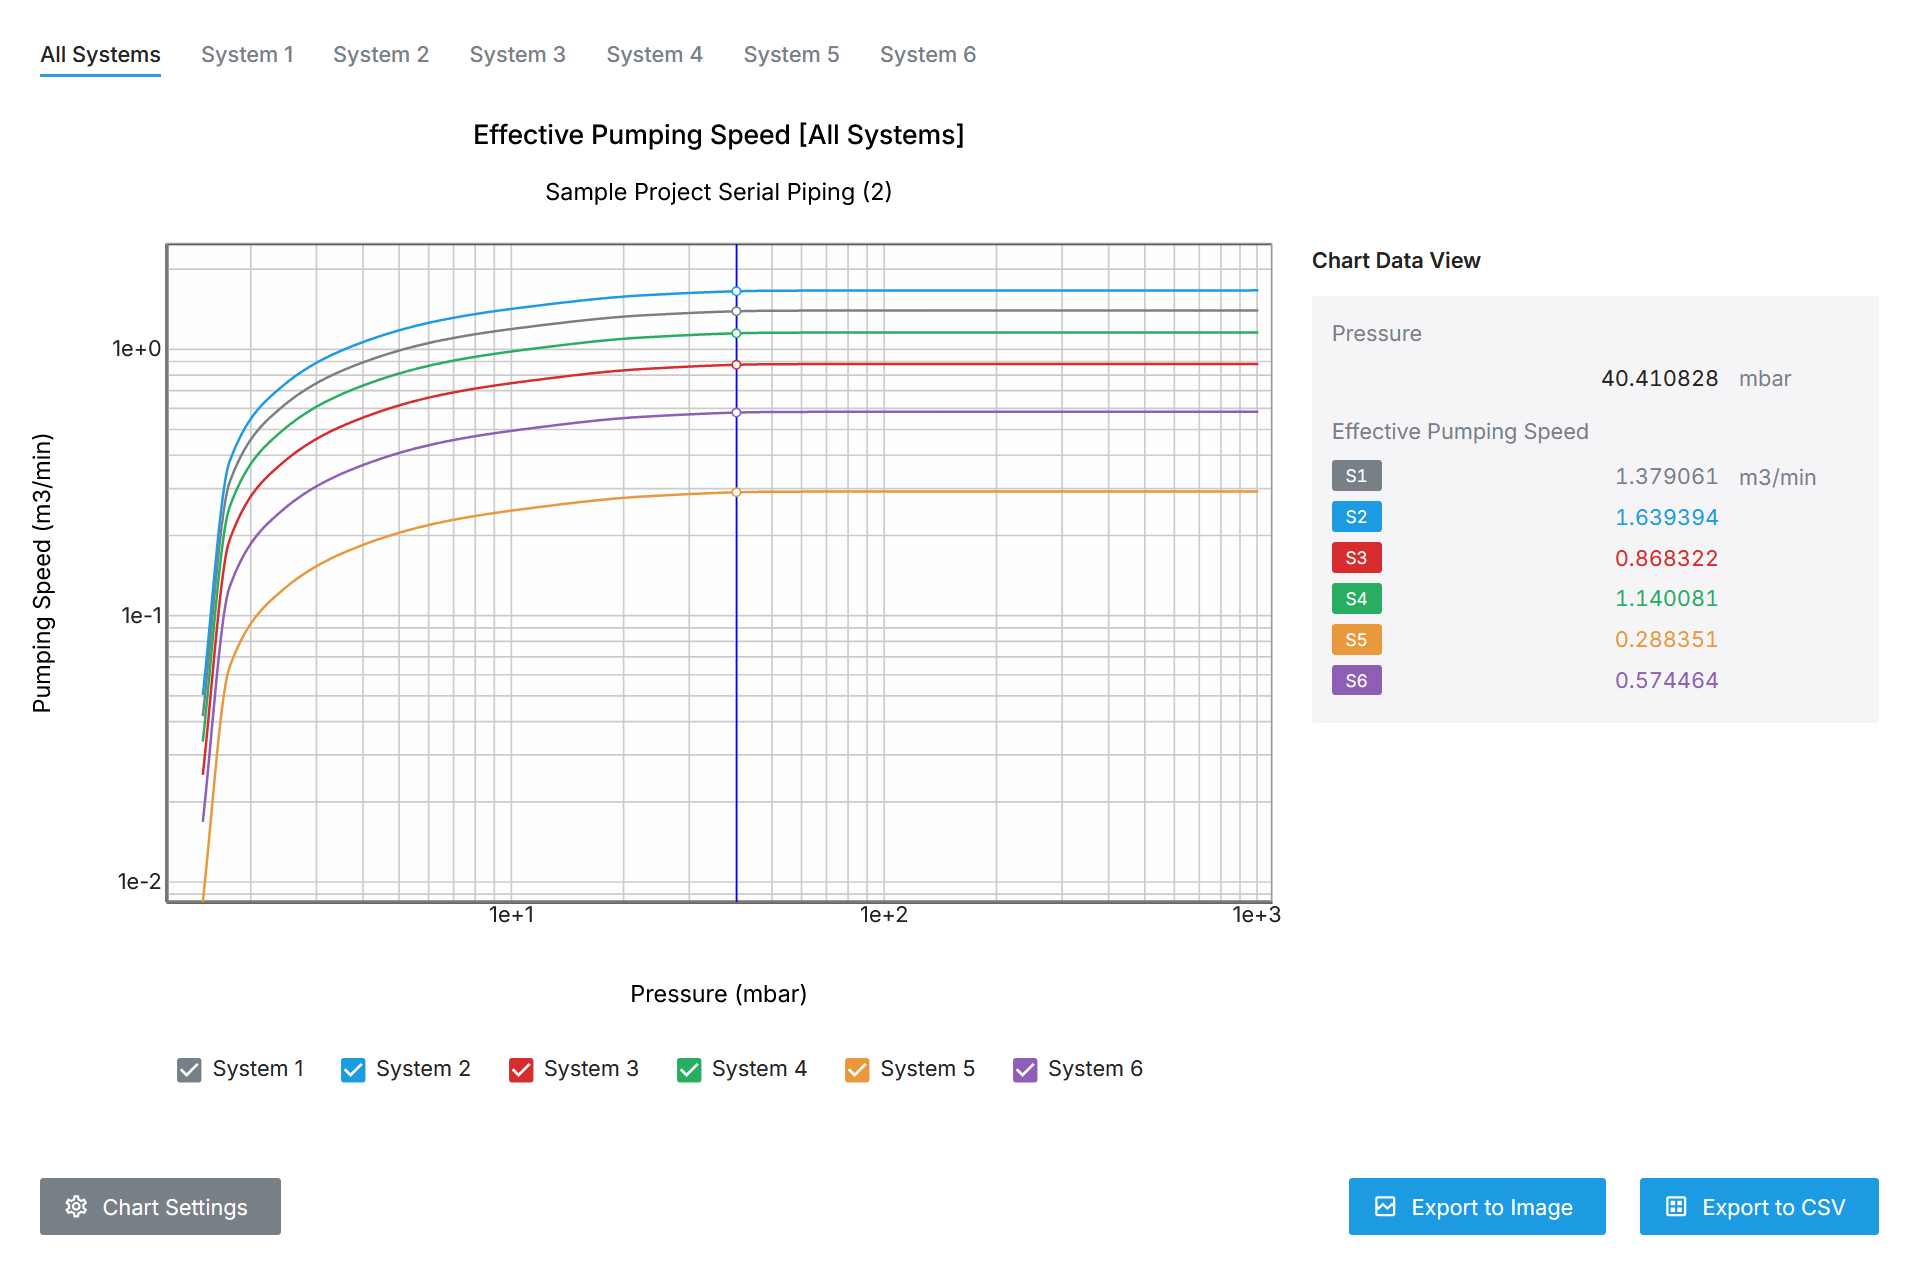The image size is (1919, 1275).
Task: Click the S4 value 1.140081
Action: (1666, 599)
